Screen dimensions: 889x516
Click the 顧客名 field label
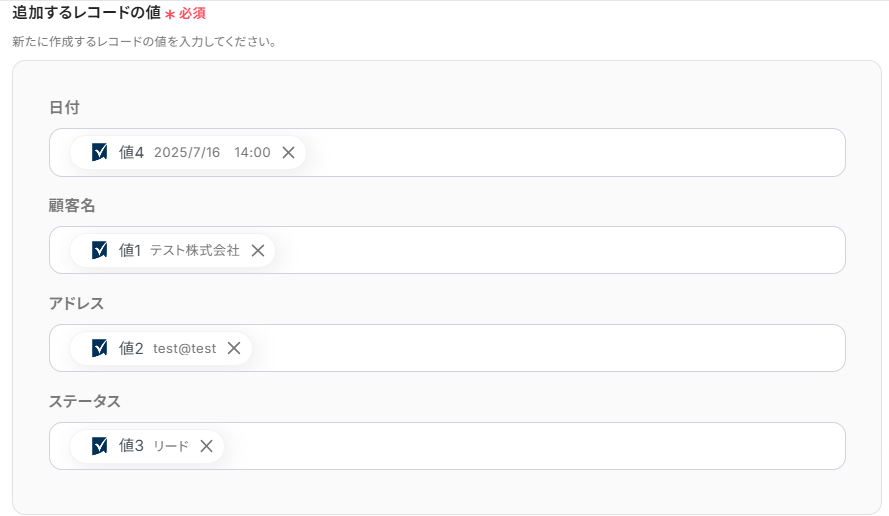click(71, 205)
